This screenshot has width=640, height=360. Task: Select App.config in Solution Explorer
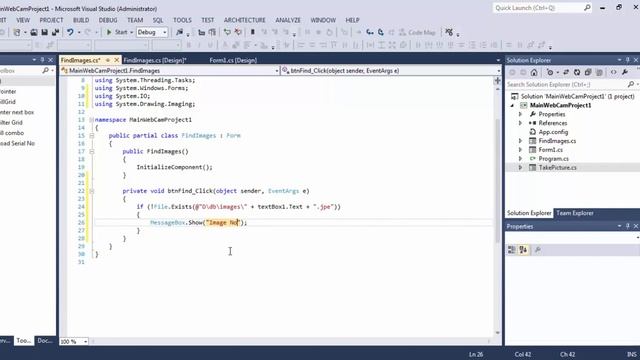pyautogui.click(x=553, y=132)
